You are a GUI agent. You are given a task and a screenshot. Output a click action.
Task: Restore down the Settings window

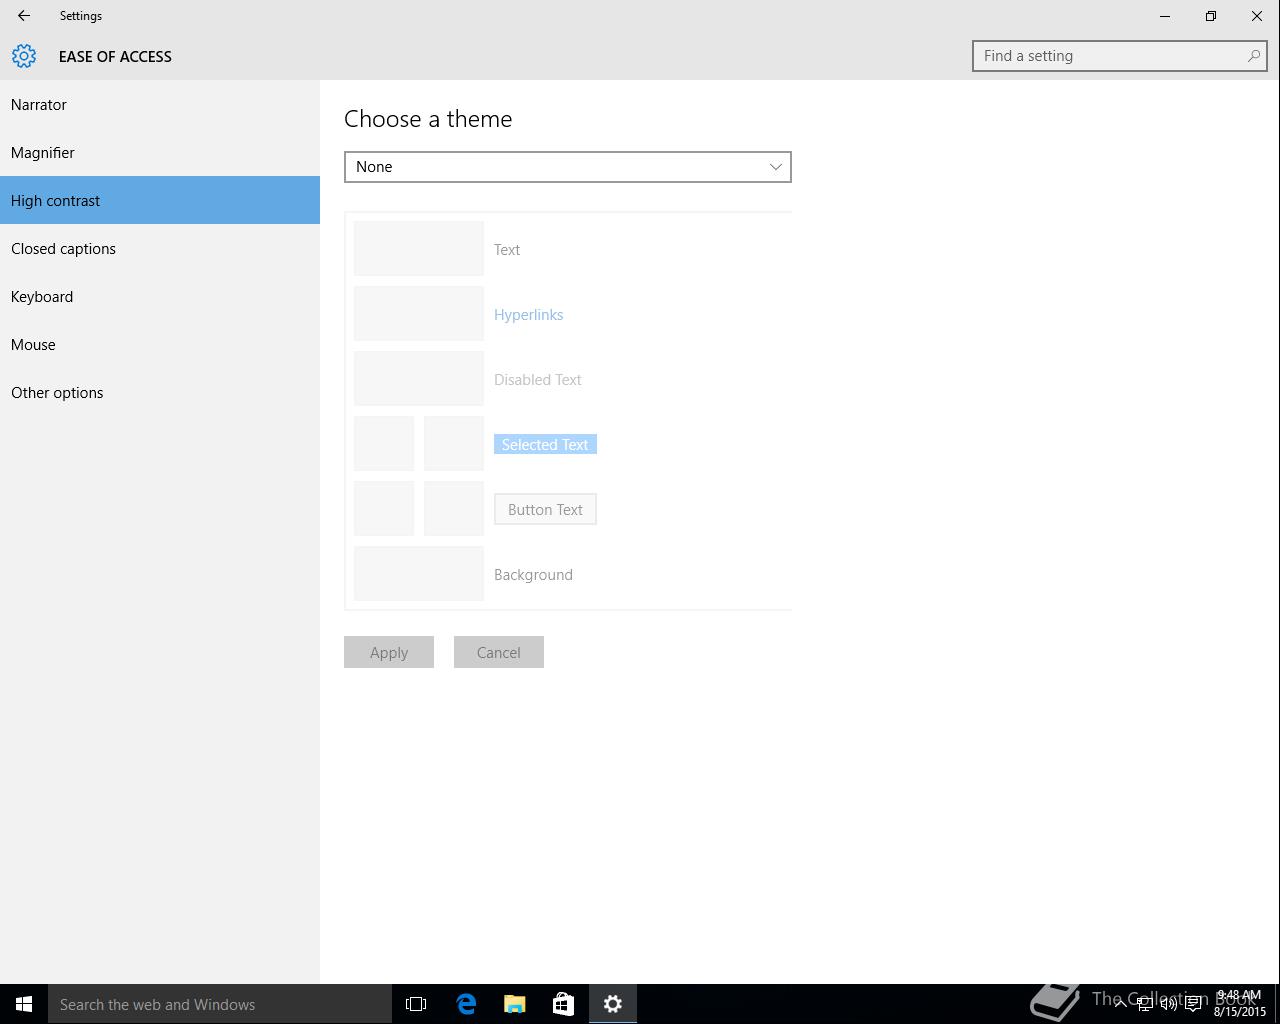click(x=1211, y=16)
